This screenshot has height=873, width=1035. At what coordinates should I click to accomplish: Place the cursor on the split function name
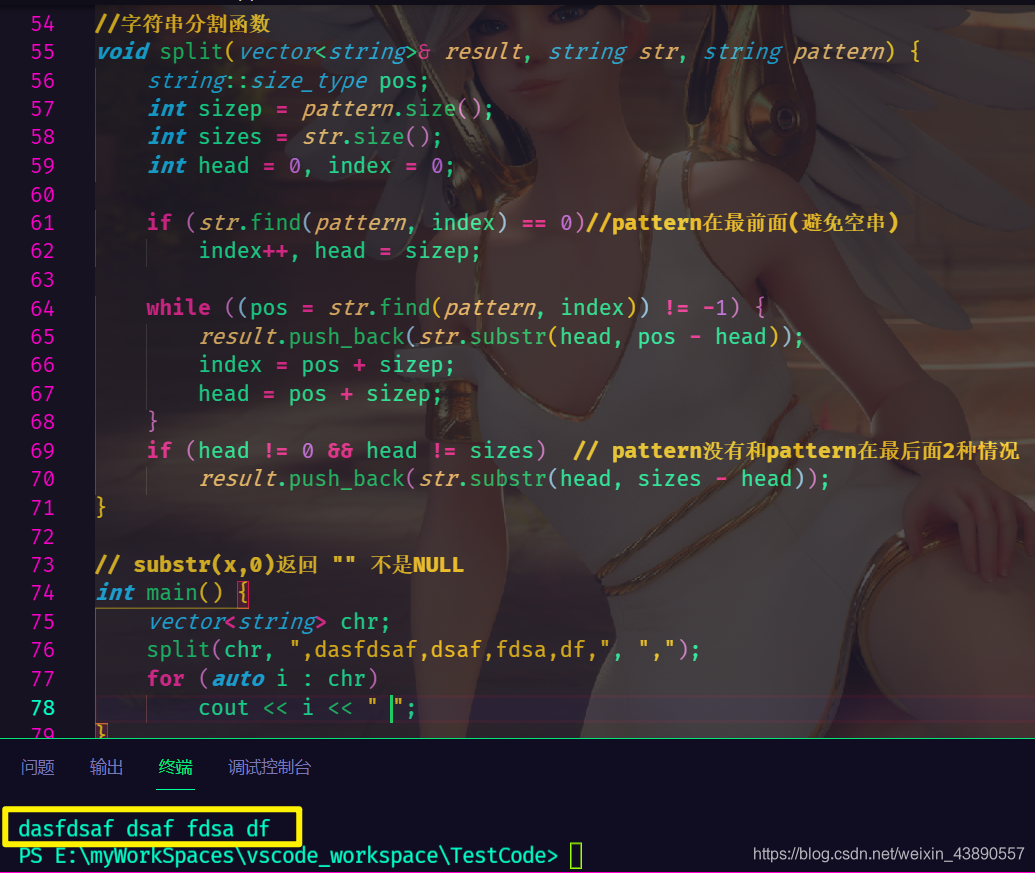point(191,52)
